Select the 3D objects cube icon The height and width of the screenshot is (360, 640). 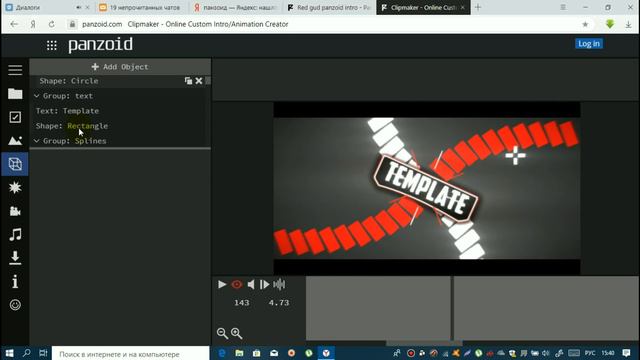click(x=15, y=164)
